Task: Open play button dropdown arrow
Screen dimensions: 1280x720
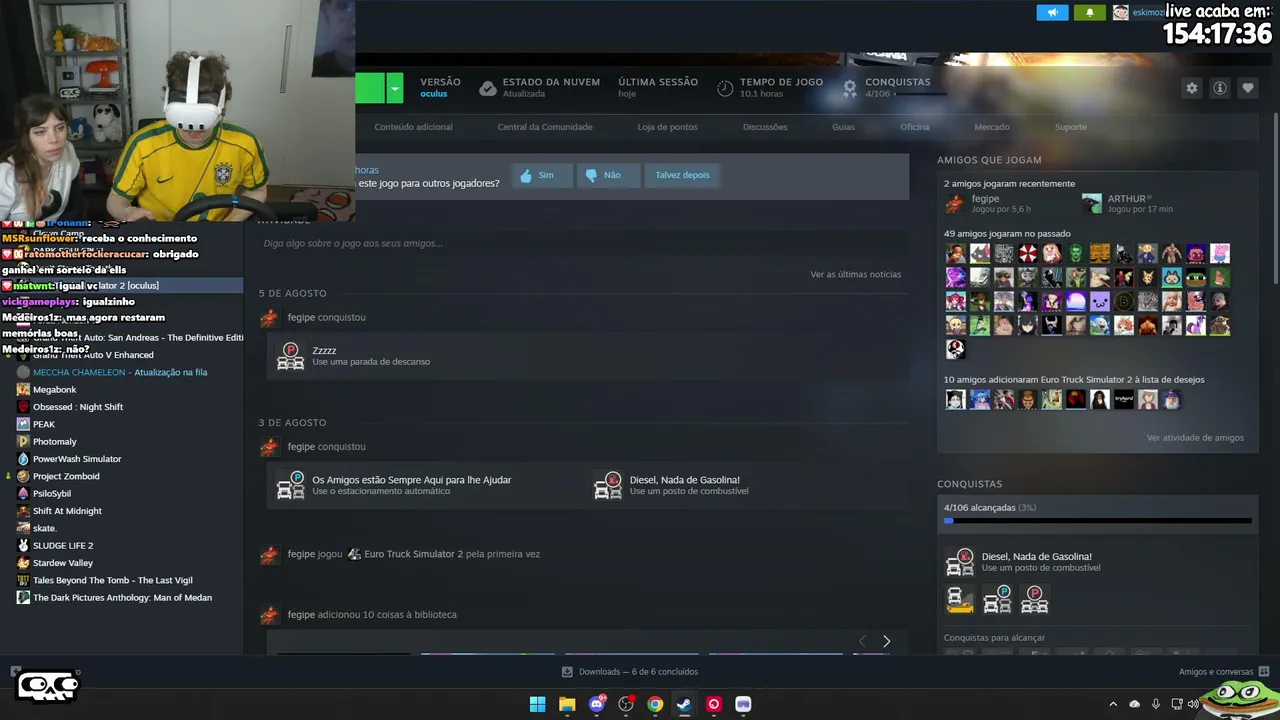Action: click(x=395, y=88)
